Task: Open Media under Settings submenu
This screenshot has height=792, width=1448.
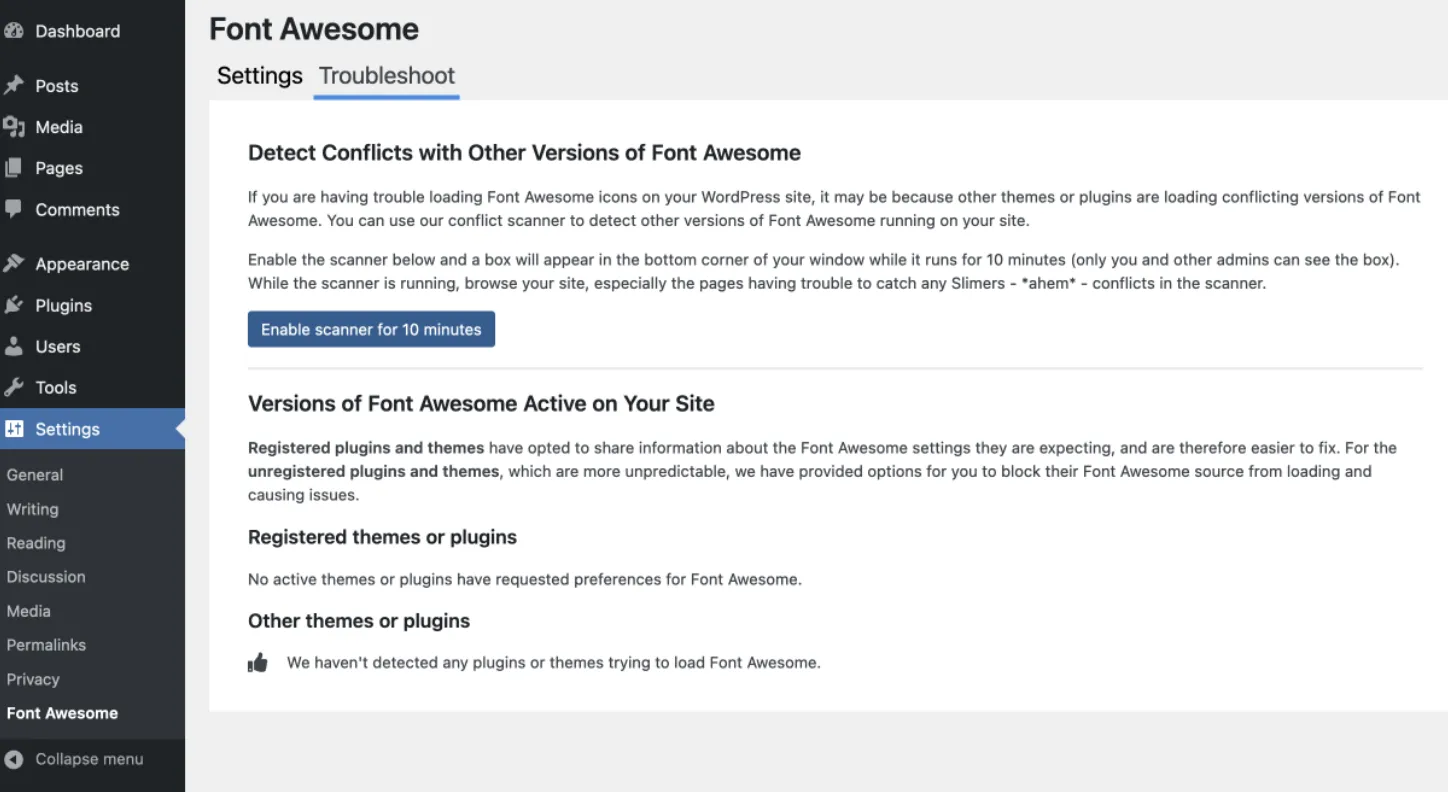Action: point(28,611)
